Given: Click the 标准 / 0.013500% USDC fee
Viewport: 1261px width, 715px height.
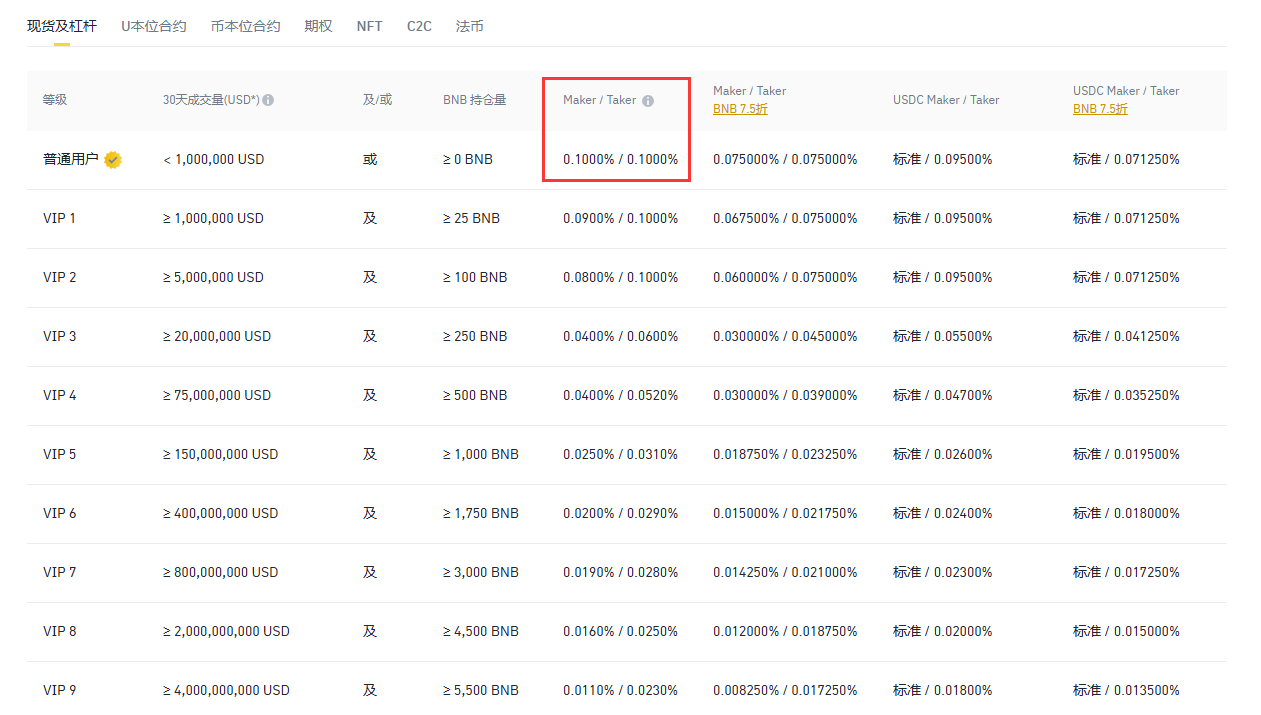Looking at the screenshot, I should [1127, 690].
